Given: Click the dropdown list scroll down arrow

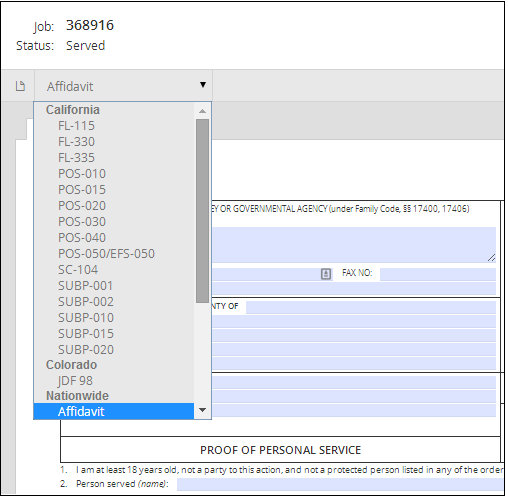Looking at the screenshot, I should tap(202, 410).
